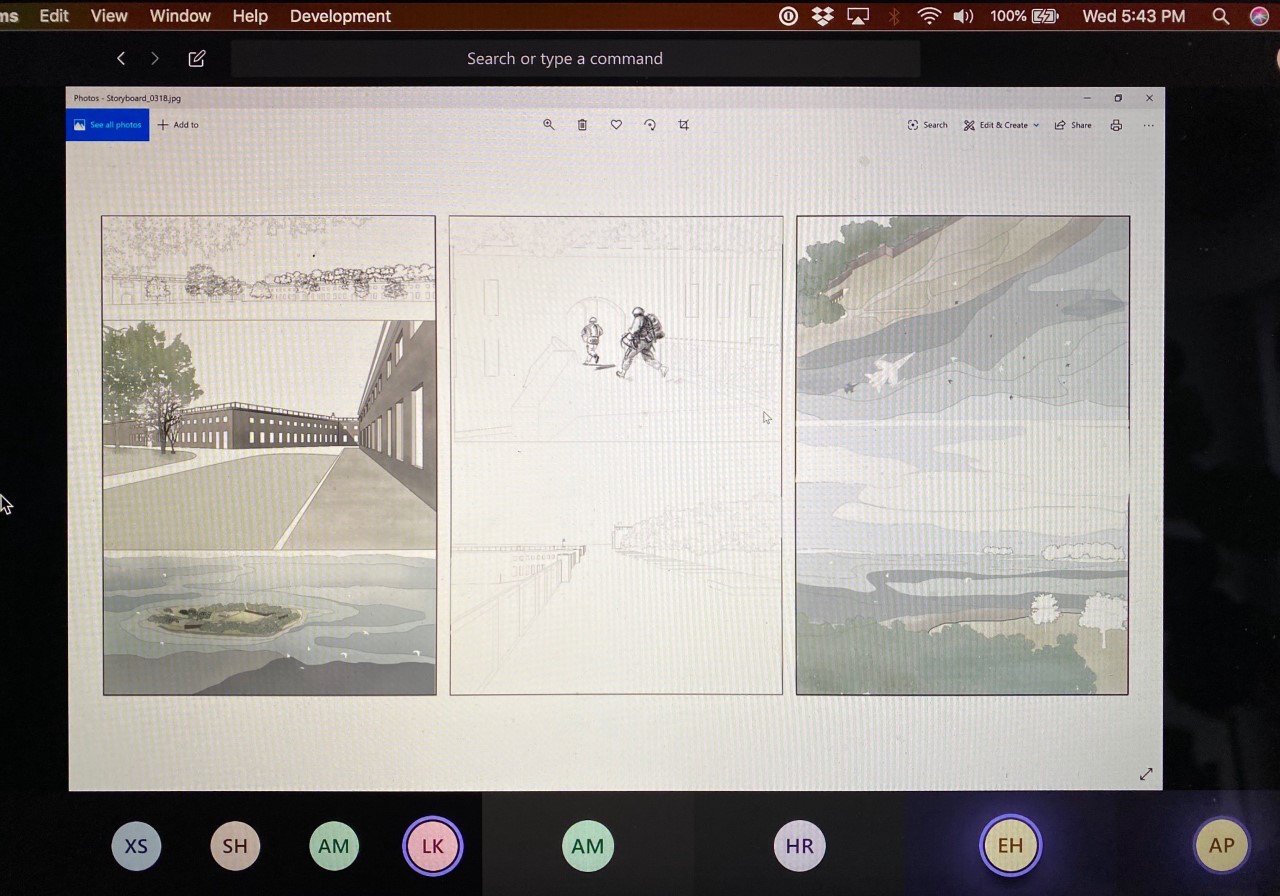The width and height of the screenshot is (1280, 896).
Task: Open the AirPlay display icon in menu bar
Action: [858, 16]
